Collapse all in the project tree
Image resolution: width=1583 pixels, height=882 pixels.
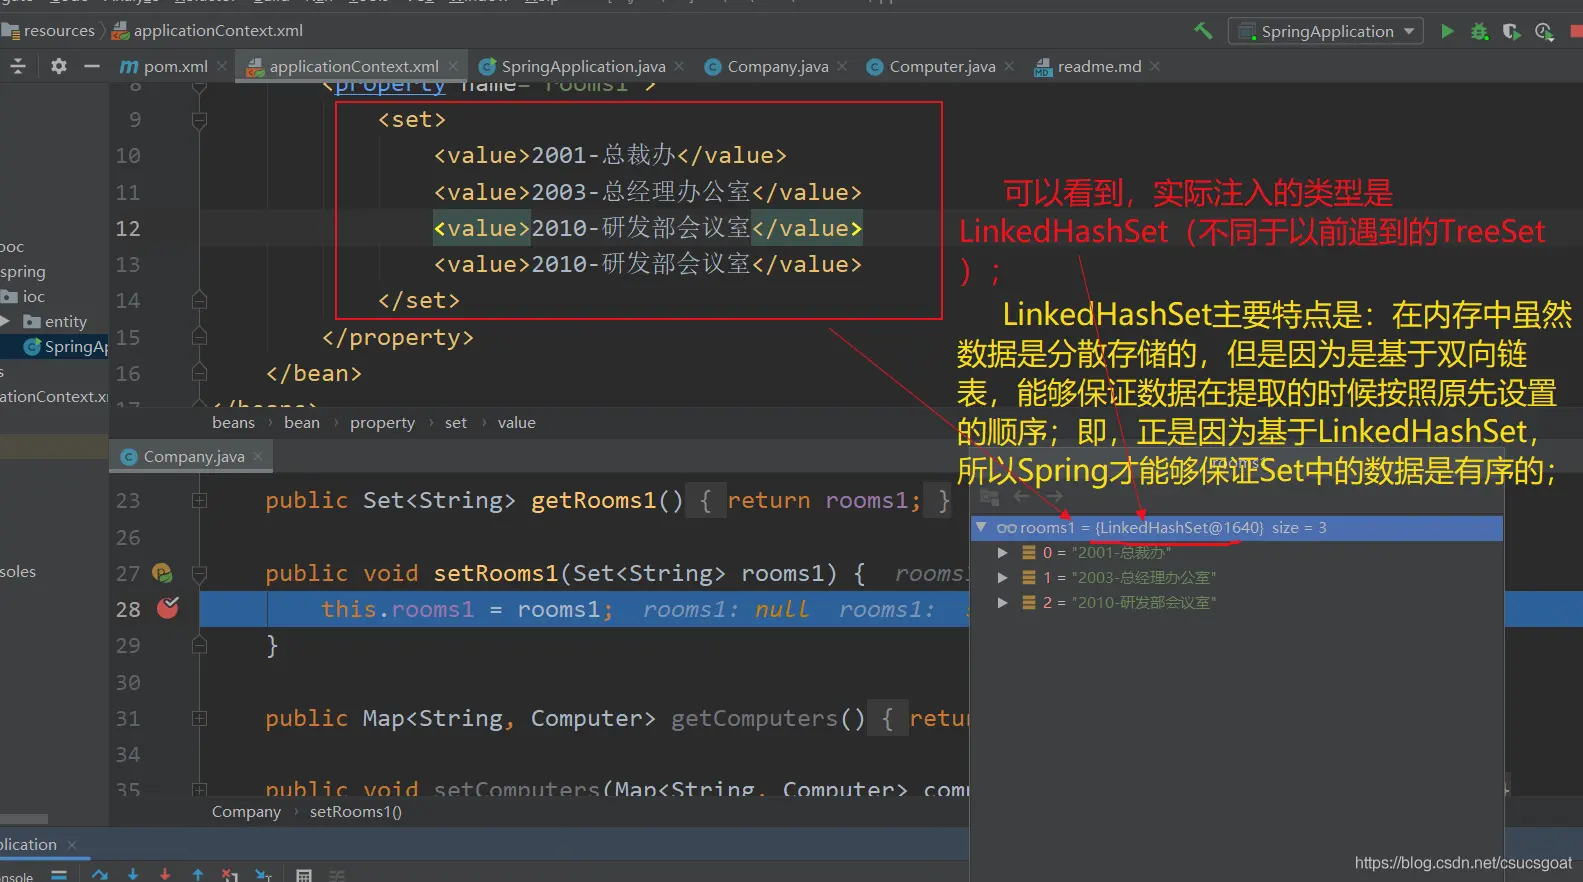click(18, 66)
